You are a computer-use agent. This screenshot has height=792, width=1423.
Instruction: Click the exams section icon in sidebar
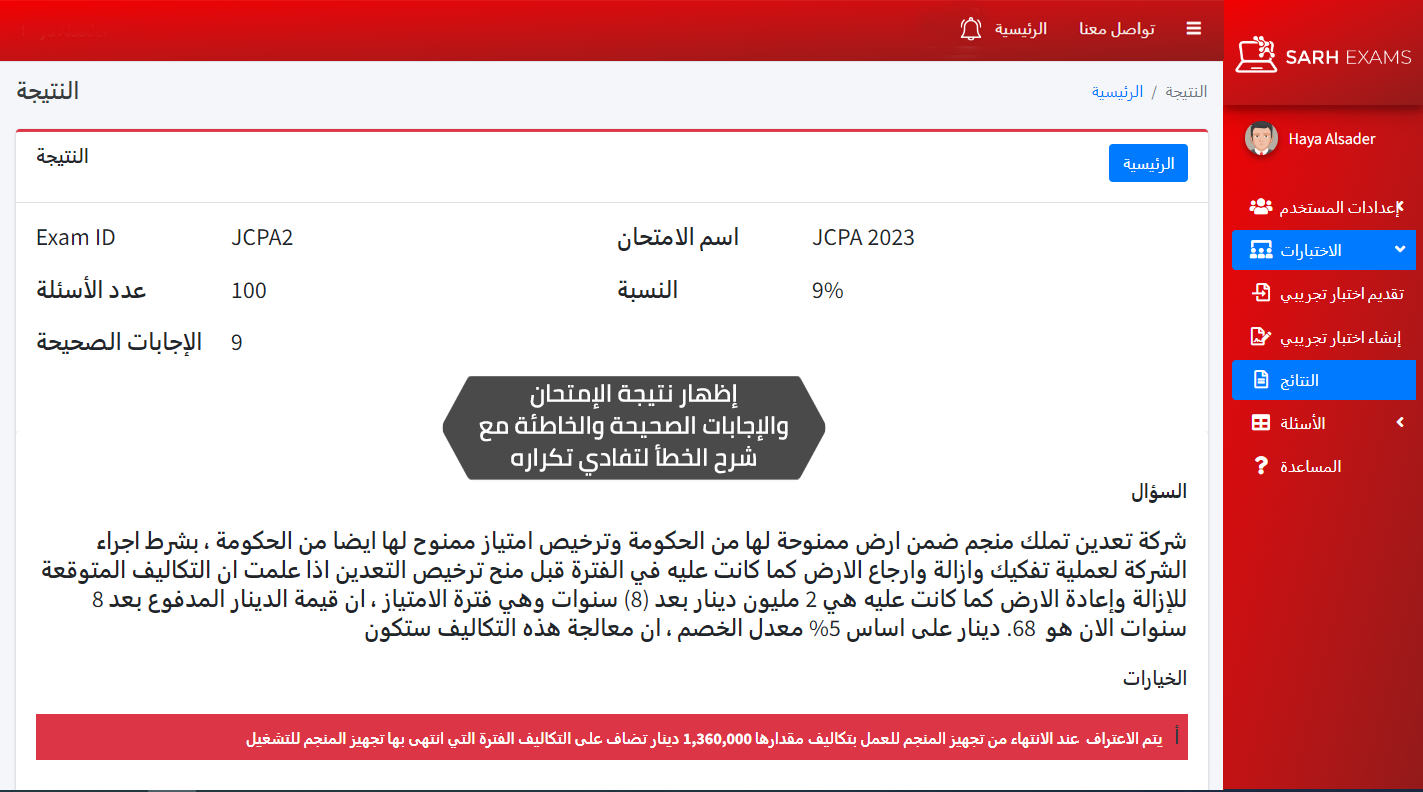pos(1261,250)
